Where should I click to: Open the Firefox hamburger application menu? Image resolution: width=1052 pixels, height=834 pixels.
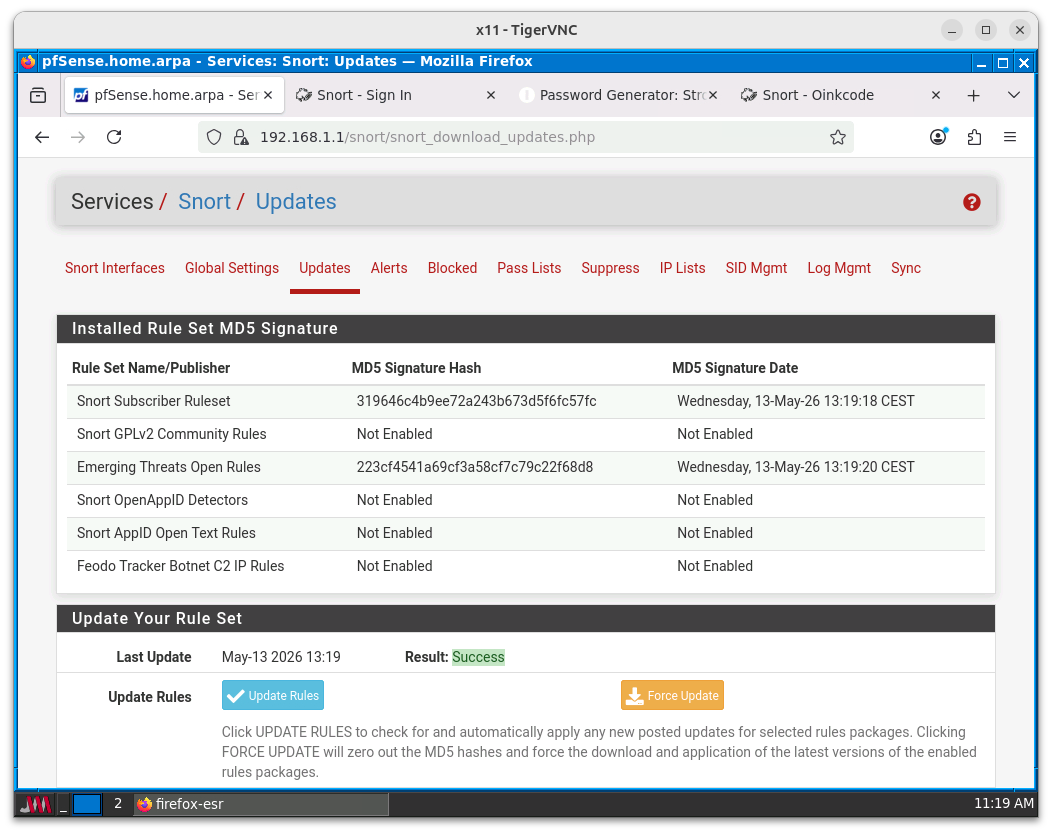(1010, 138)
